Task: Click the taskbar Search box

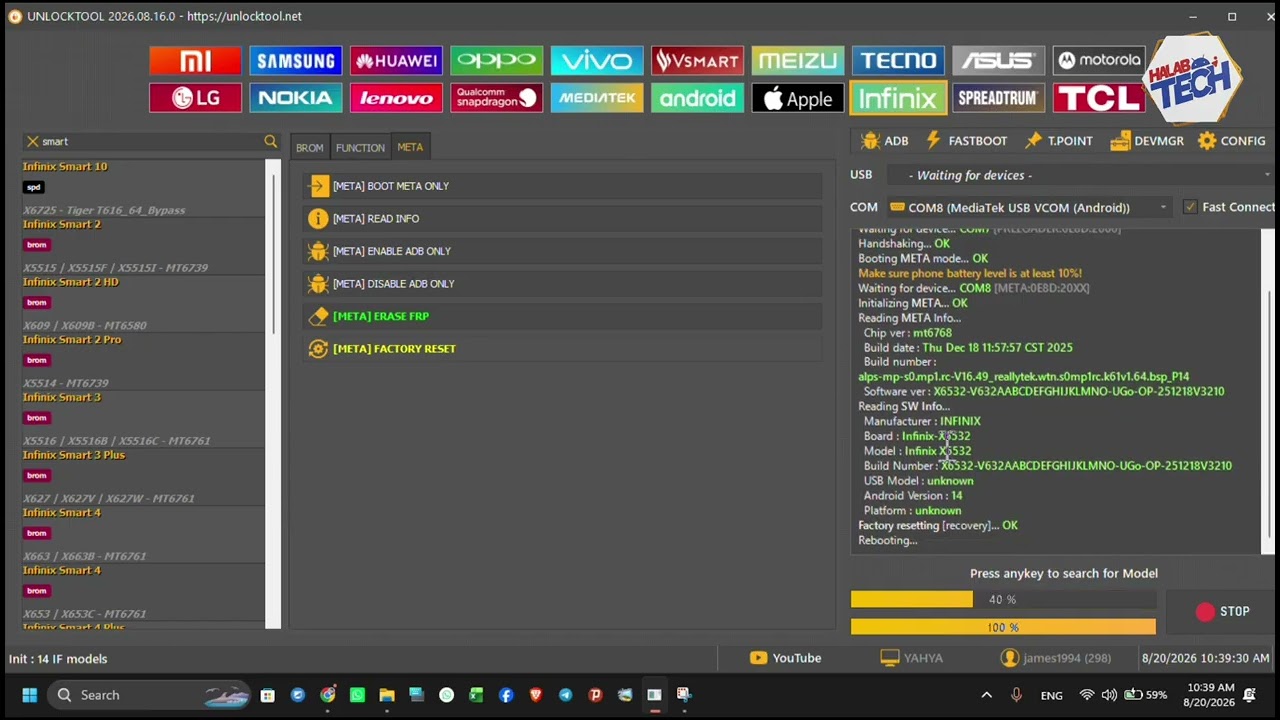Action: (150, 695)
